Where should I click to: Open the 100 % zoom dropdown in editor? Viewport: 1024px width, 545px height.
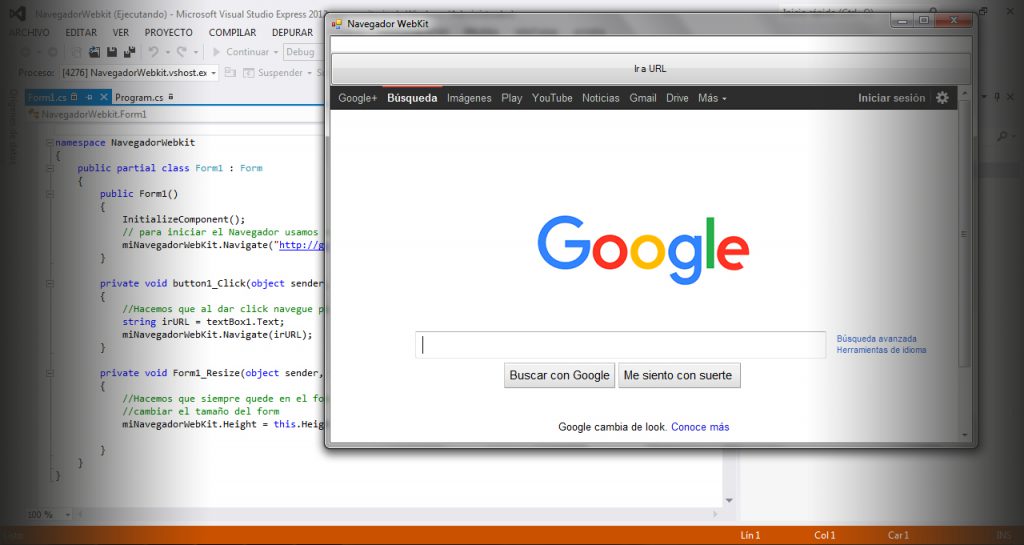point(49,514)
